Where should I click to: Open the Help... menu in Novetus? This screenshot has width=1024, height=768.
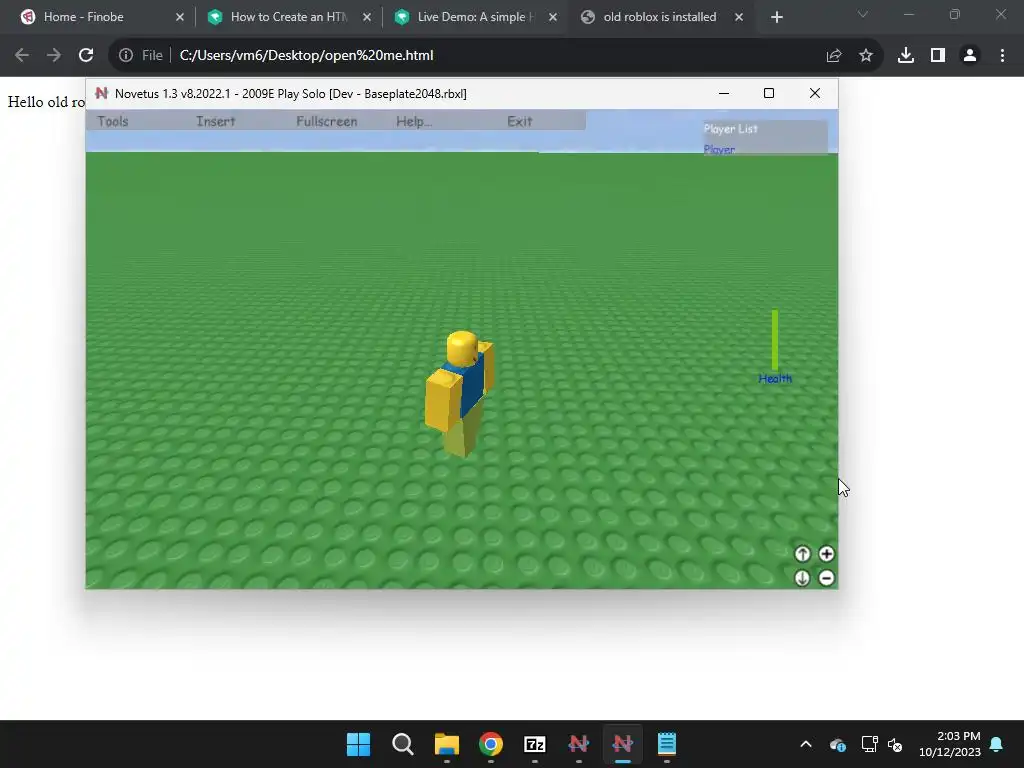point(414,121)
